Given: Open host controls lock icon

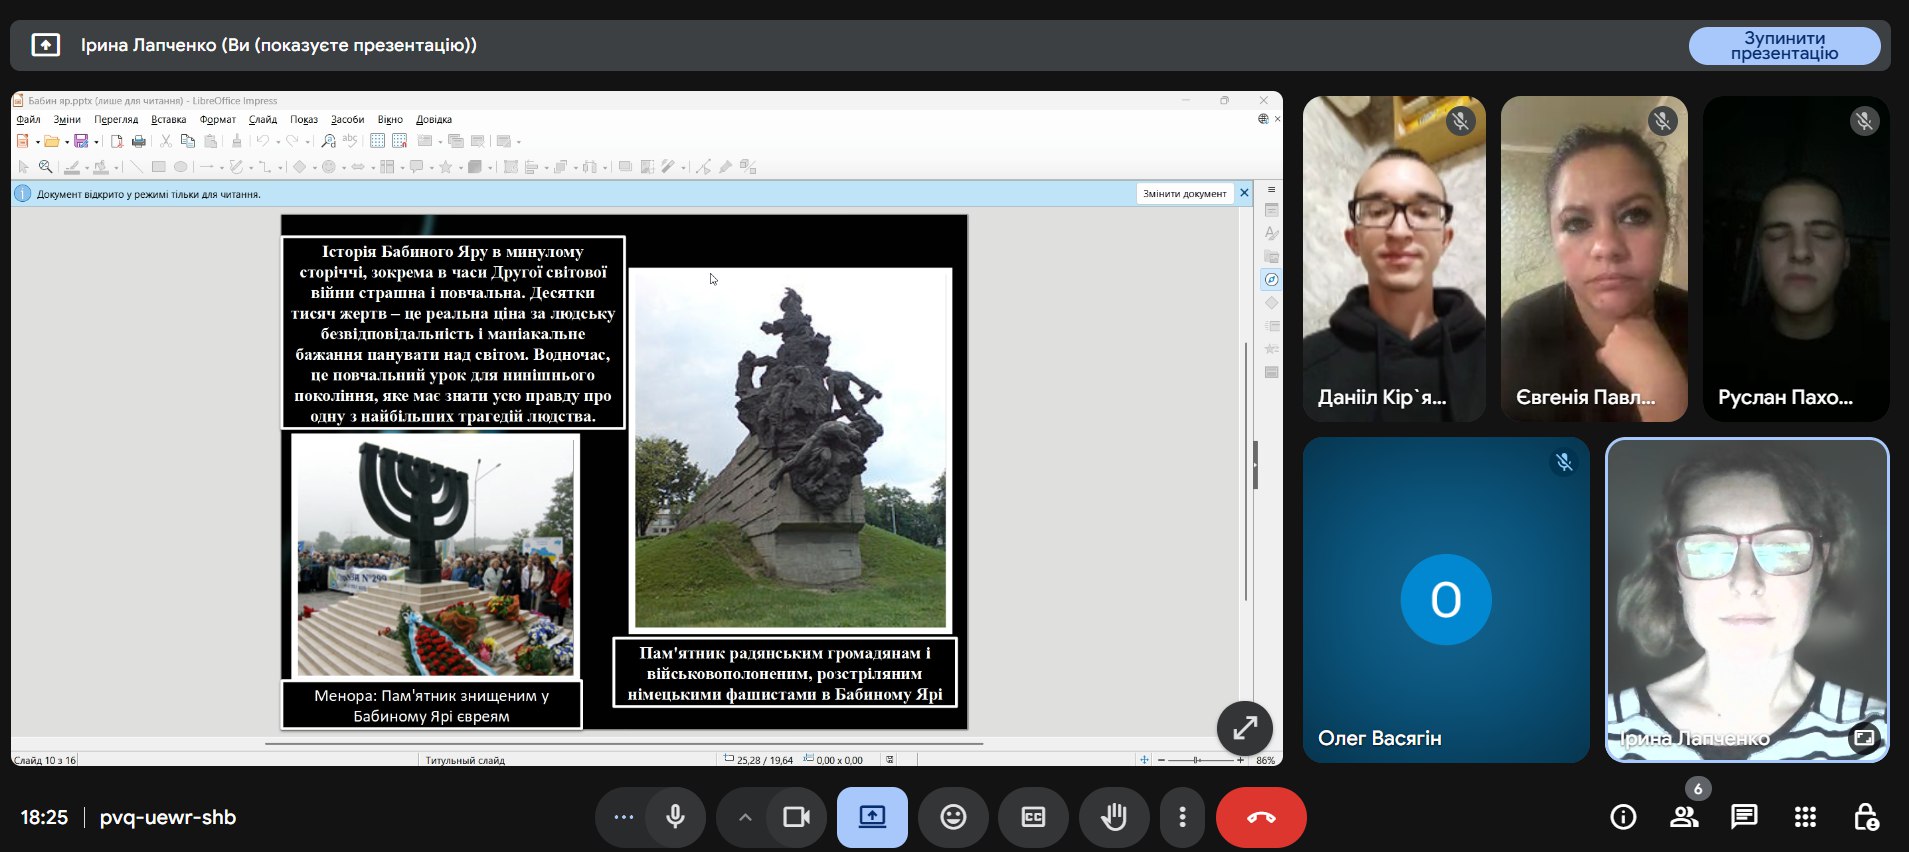Looking at the screenshot, I should click(x=1865, y=817).
